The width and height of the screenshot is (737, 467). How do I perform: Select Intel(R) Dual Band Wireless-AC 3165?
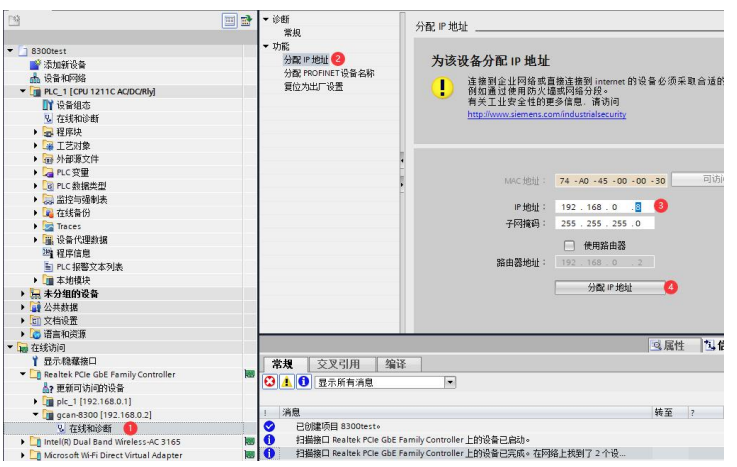tap(112, 442)
